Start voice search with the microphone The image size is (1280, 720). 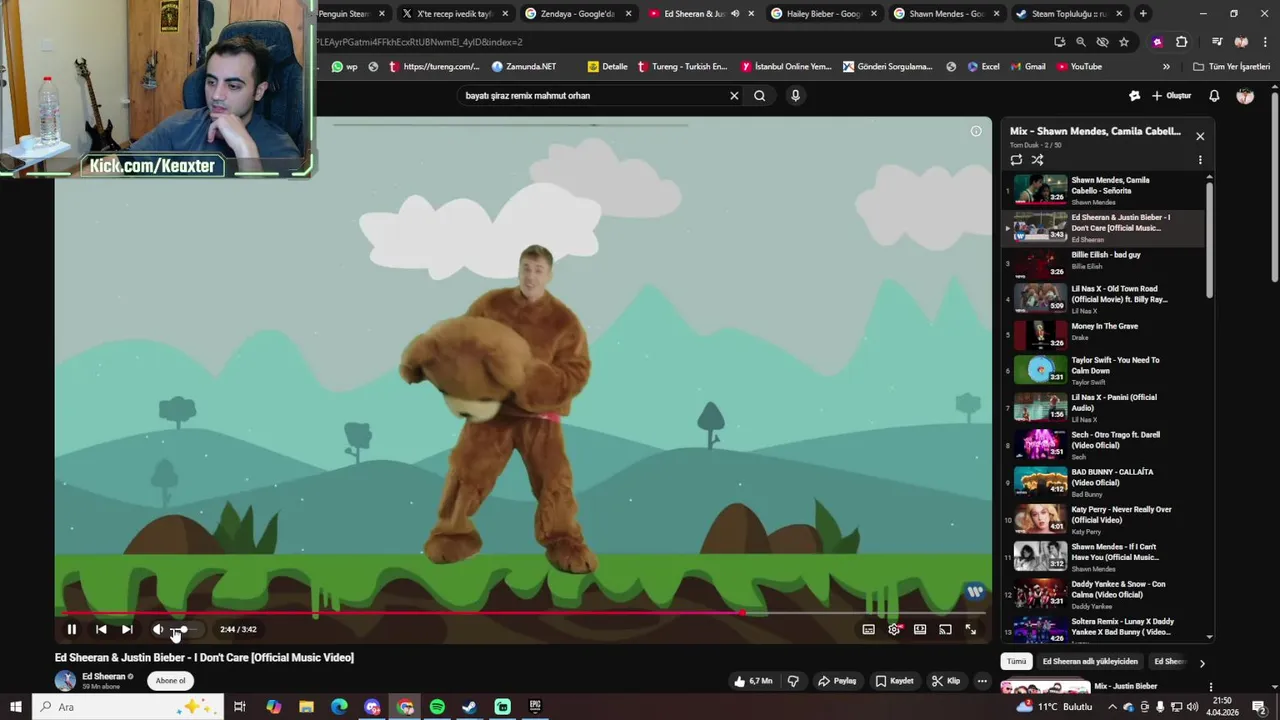(x=795, y=96)
